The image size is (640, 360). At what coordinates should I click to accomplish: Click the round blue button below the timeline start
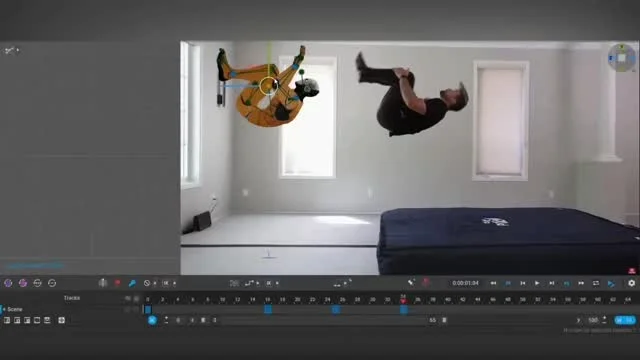tap(152, 320)
